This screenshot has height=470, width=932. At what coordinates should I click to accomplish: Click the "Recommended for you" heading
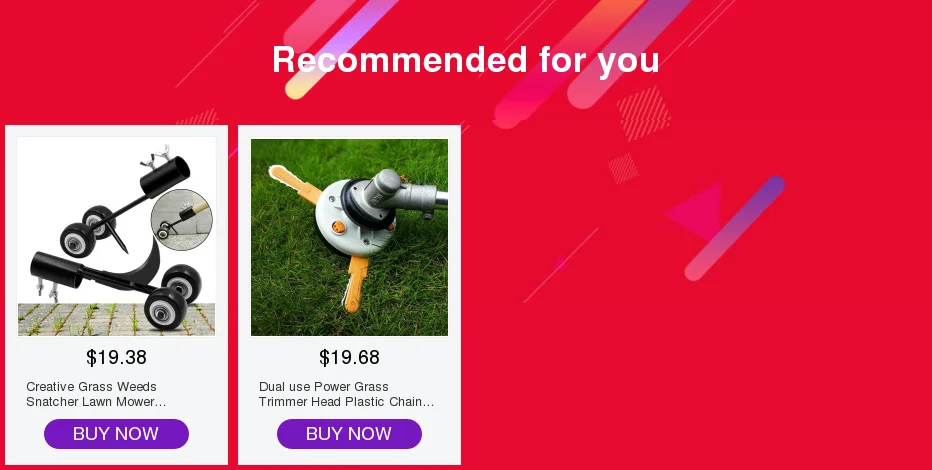click(x=465, y=60)
